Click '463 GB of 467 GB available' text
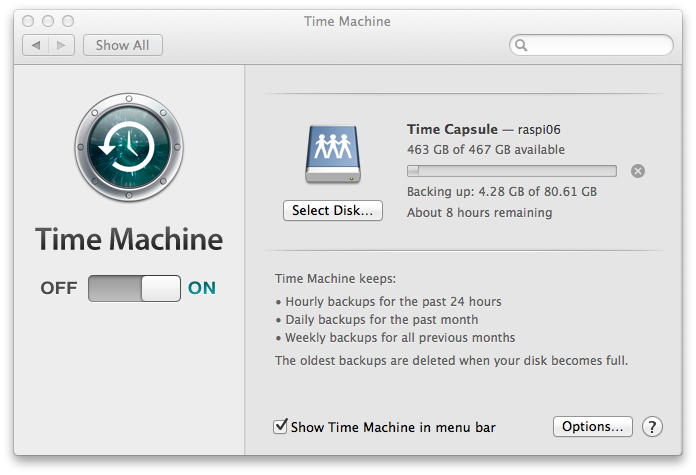This screenshot has width=696, height=475. 486,150
